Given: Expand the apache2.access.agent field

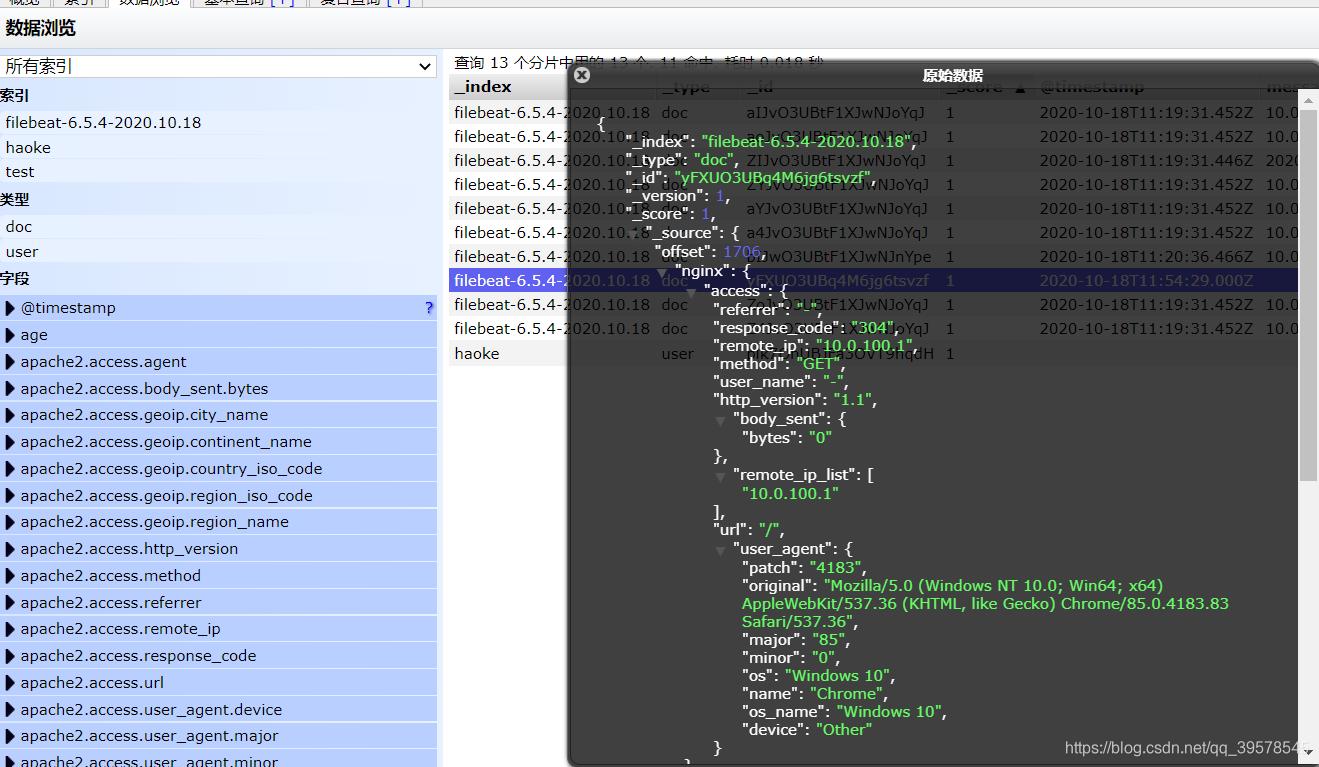Looking at the screenshot, I should (11, 362).
